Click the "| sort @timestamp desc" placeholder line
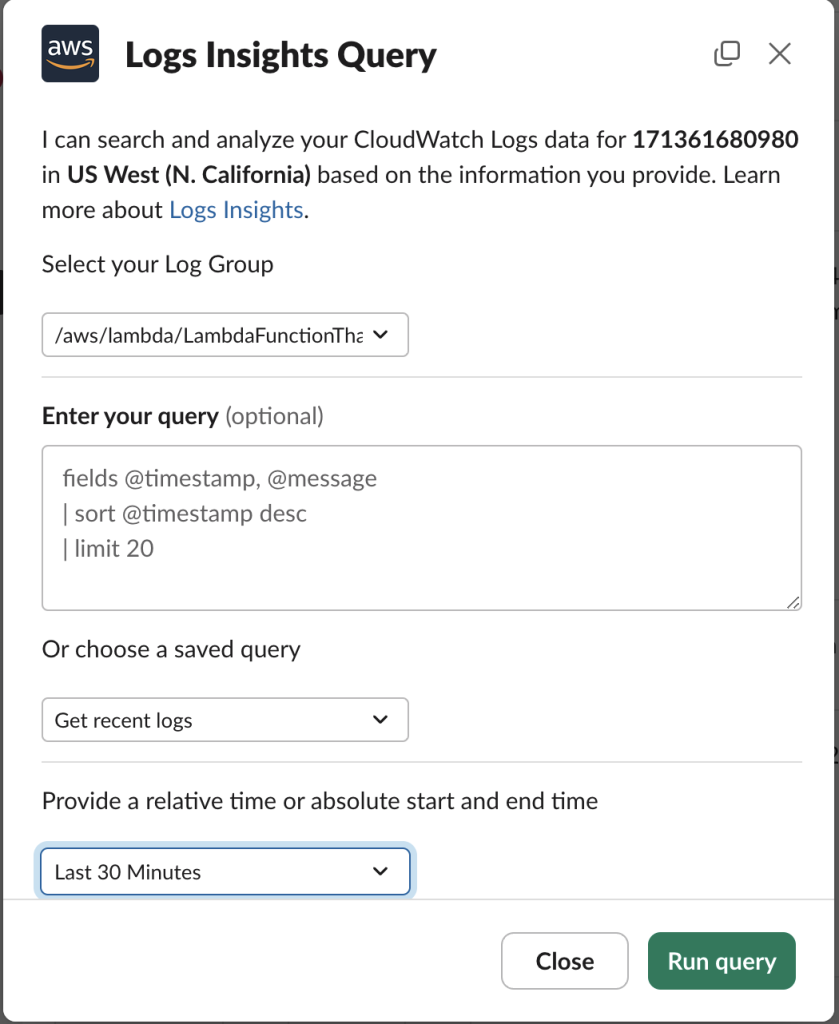Screen dimensions: 839x1024 [x=186, y=513]
